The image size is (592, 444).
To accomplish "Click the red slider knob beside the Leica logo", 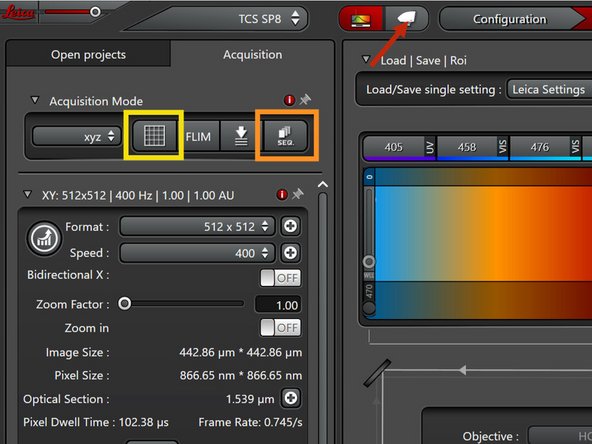I will (95, 12).
